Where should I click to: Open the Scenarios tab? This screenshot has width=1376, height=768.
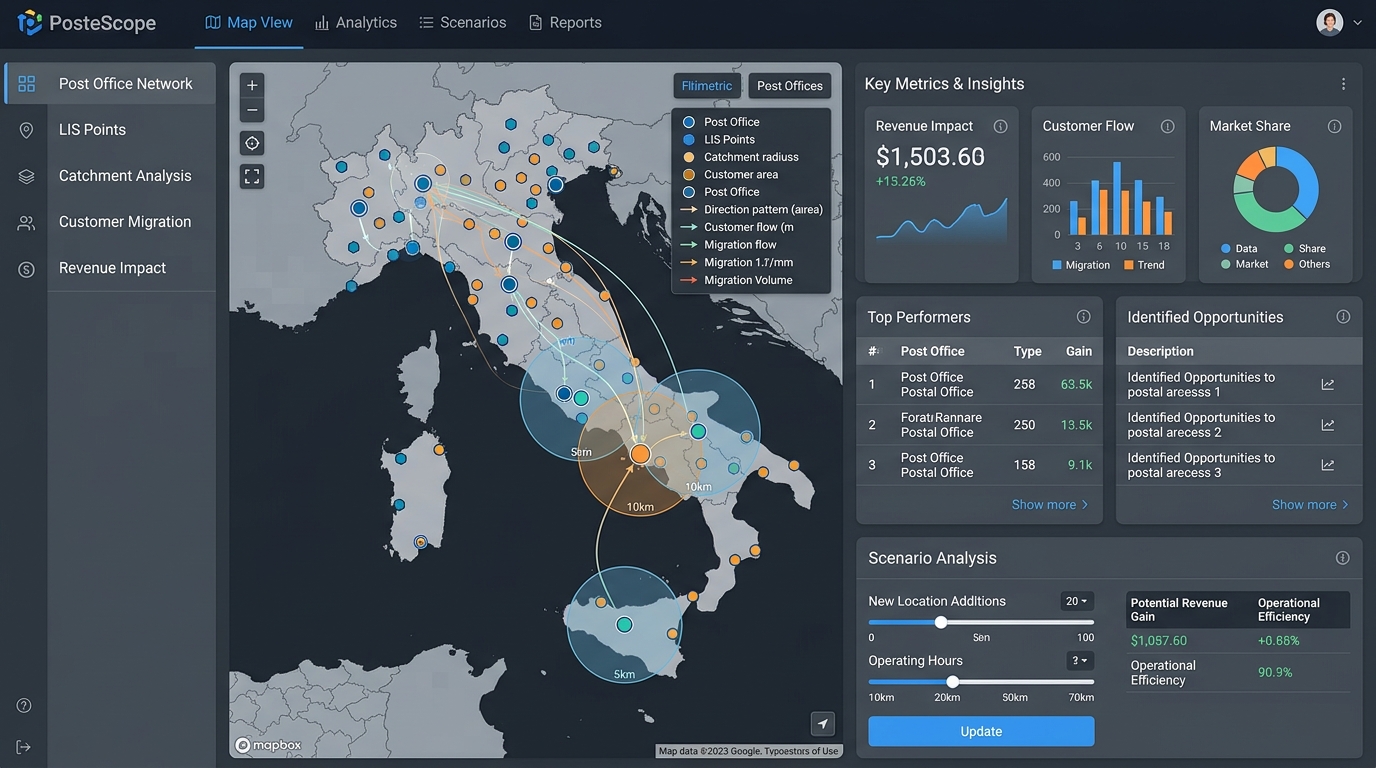click(x=462, y=22)
